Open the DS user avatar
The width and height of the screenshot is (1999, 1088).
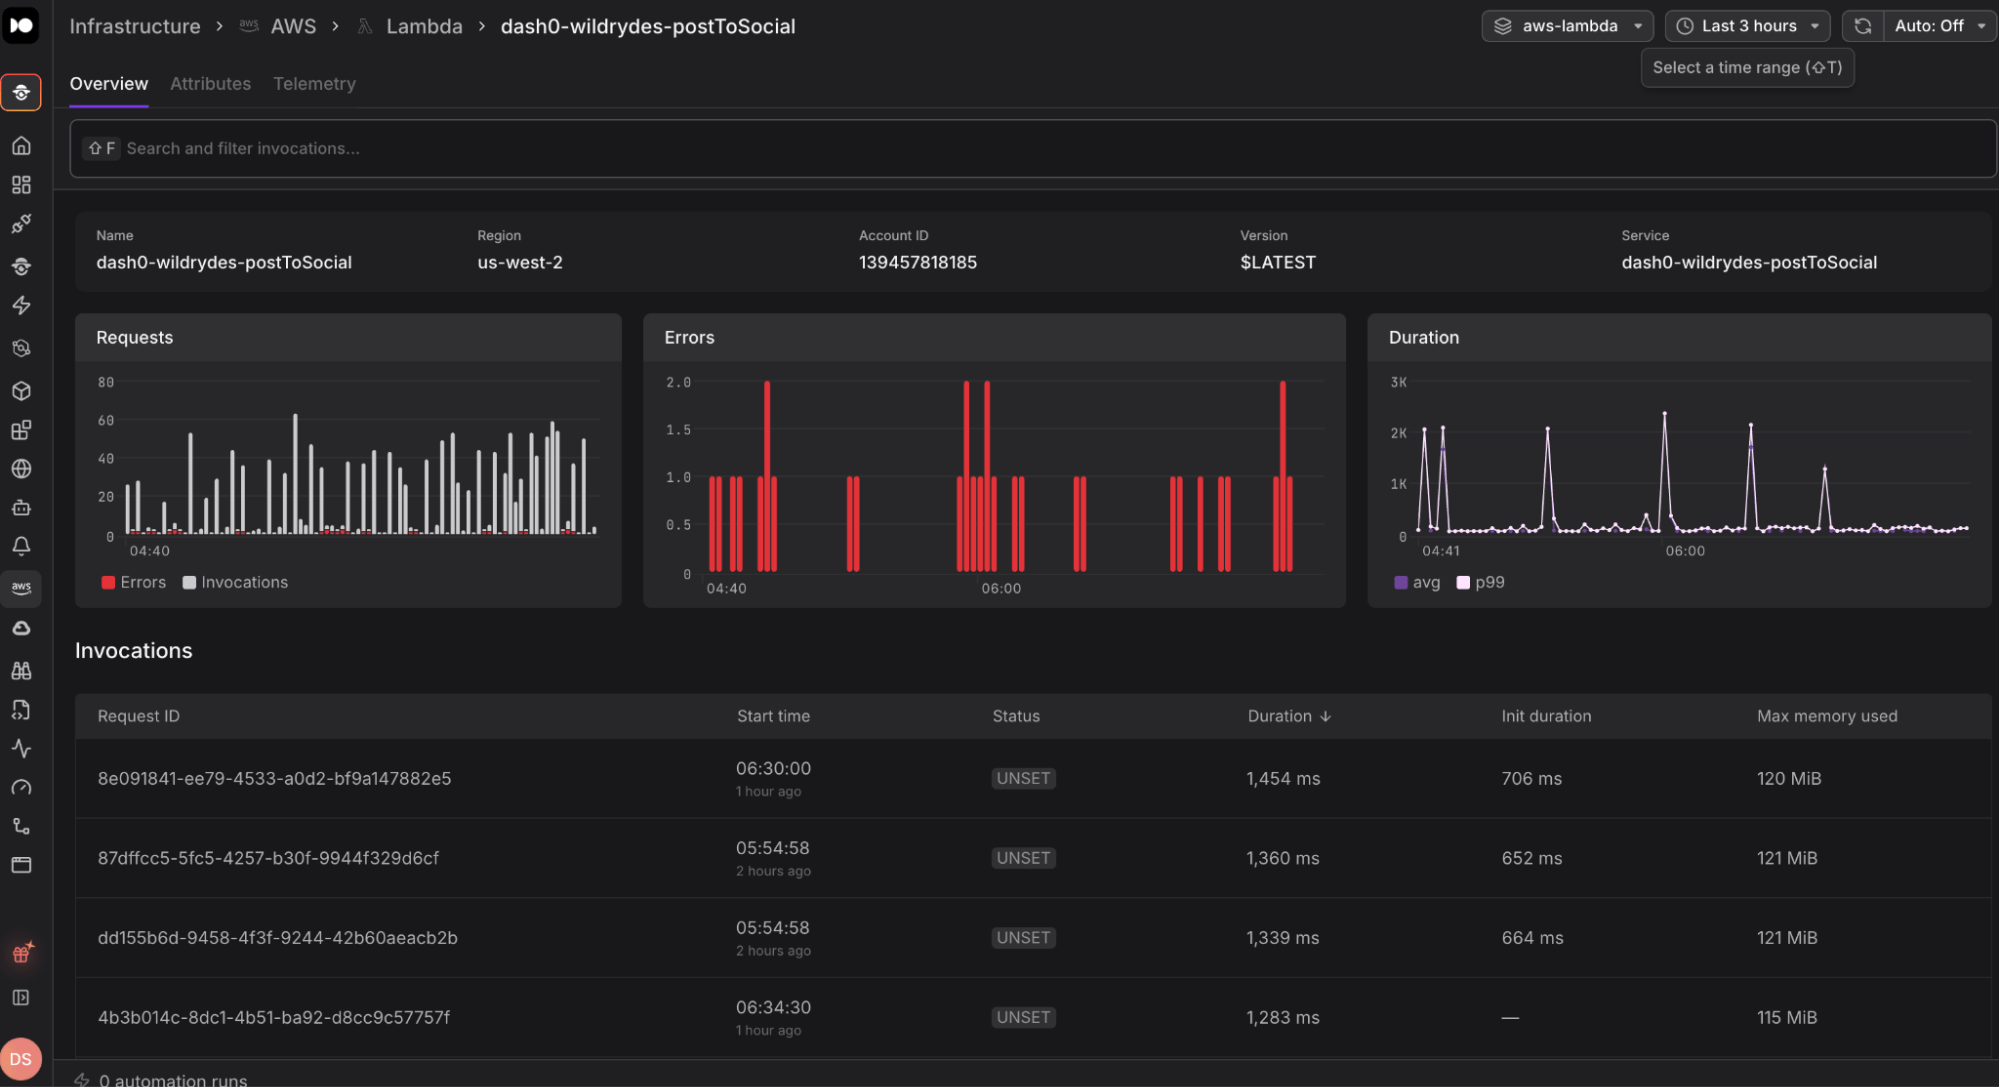[21, 1060]
